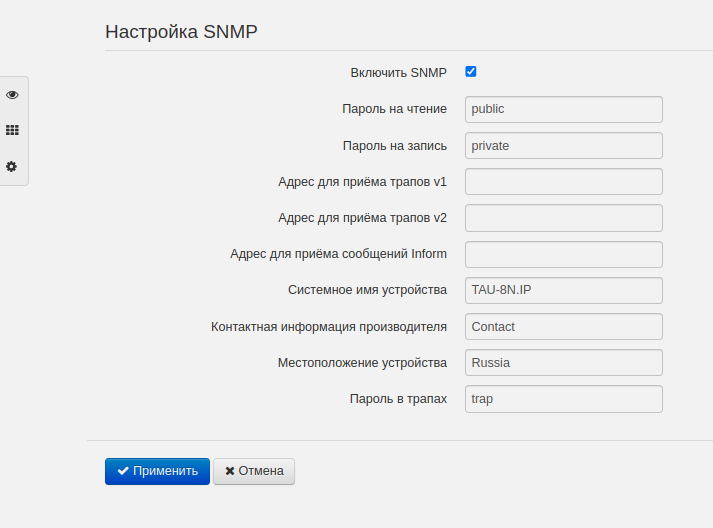Click the Системное имя устройства label

pos(367,290)
